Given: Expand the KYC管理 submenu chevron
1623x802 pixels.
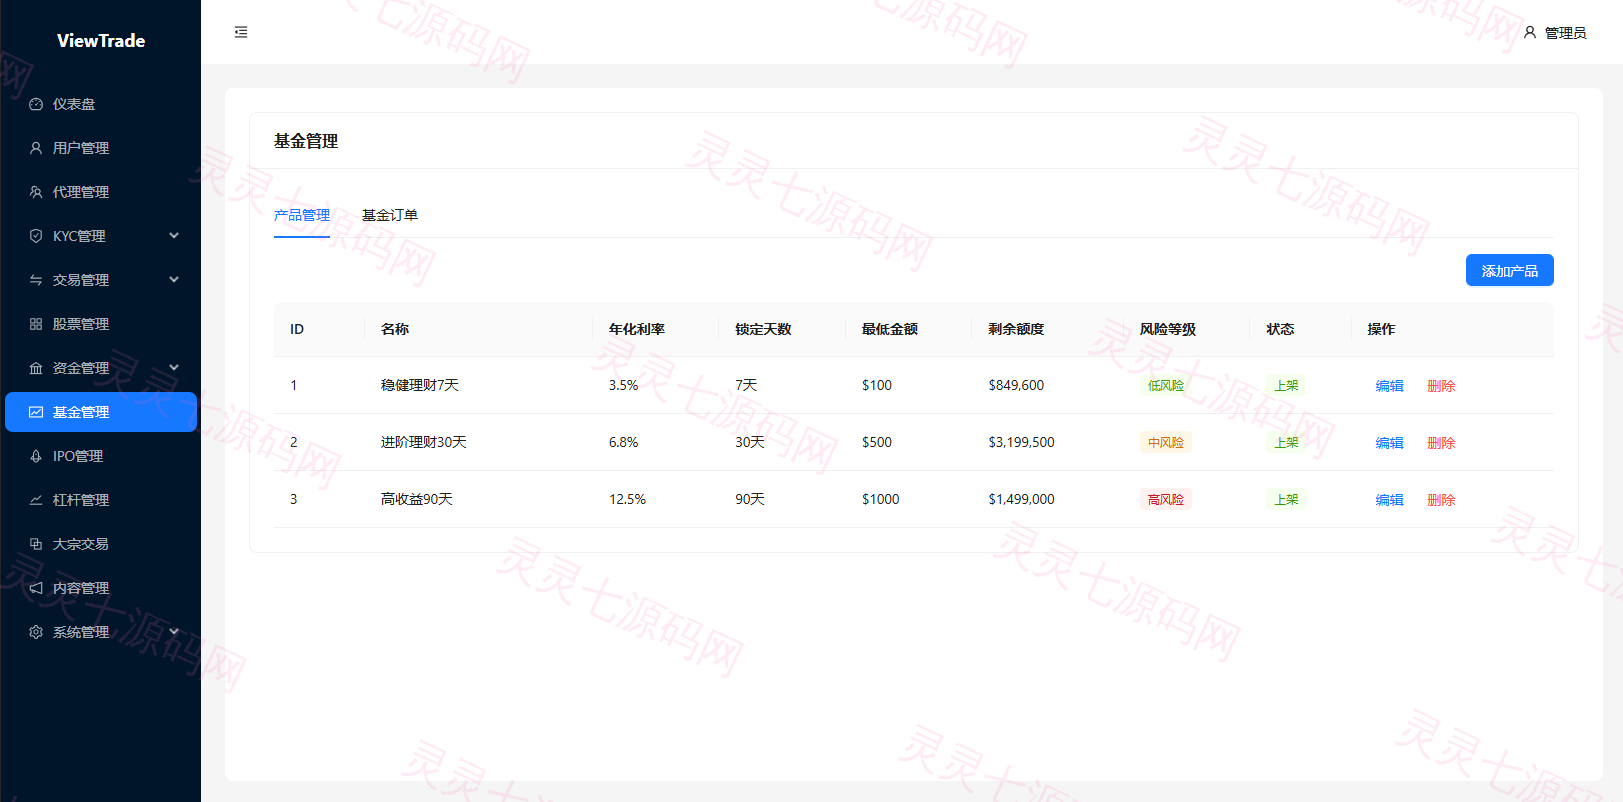Looking at the screenshot, I should (174, 236).
